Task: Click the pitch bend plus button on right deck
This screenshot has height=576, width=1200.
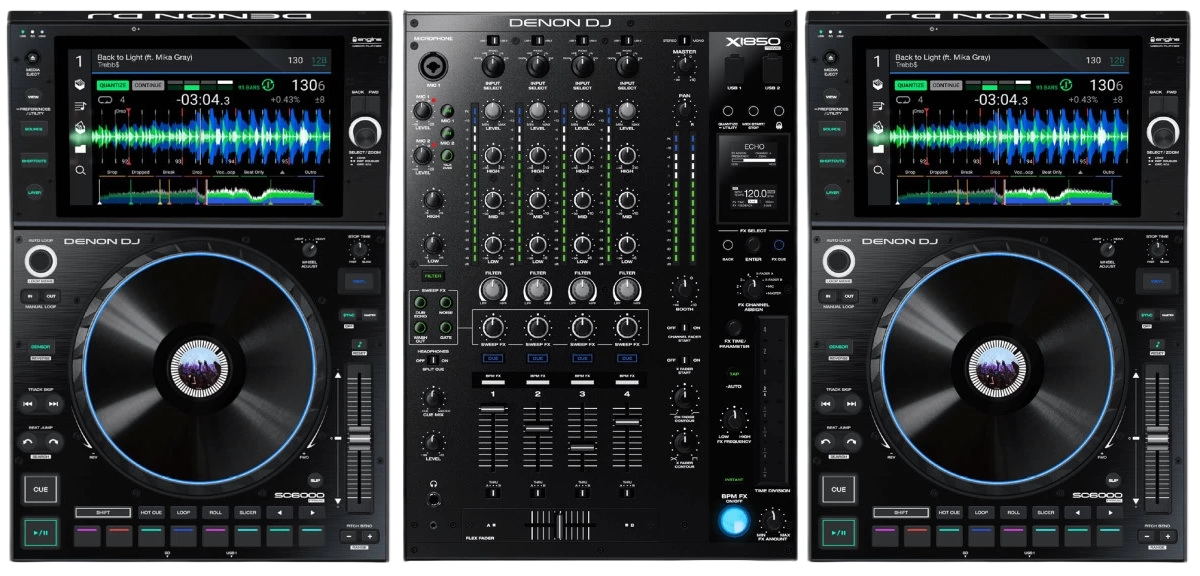Action: (1167, 537)
